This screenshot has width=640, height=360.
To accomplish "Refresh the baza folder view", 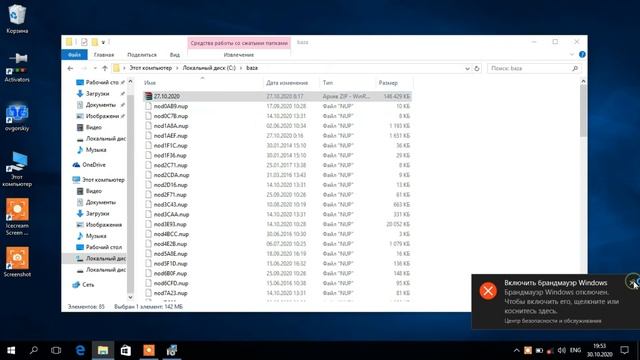I will pos(476,68).
